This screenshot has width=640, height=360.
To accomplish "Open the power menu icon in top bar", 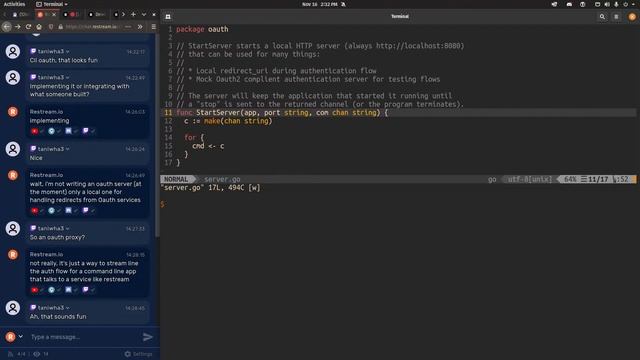I will 626,4.
